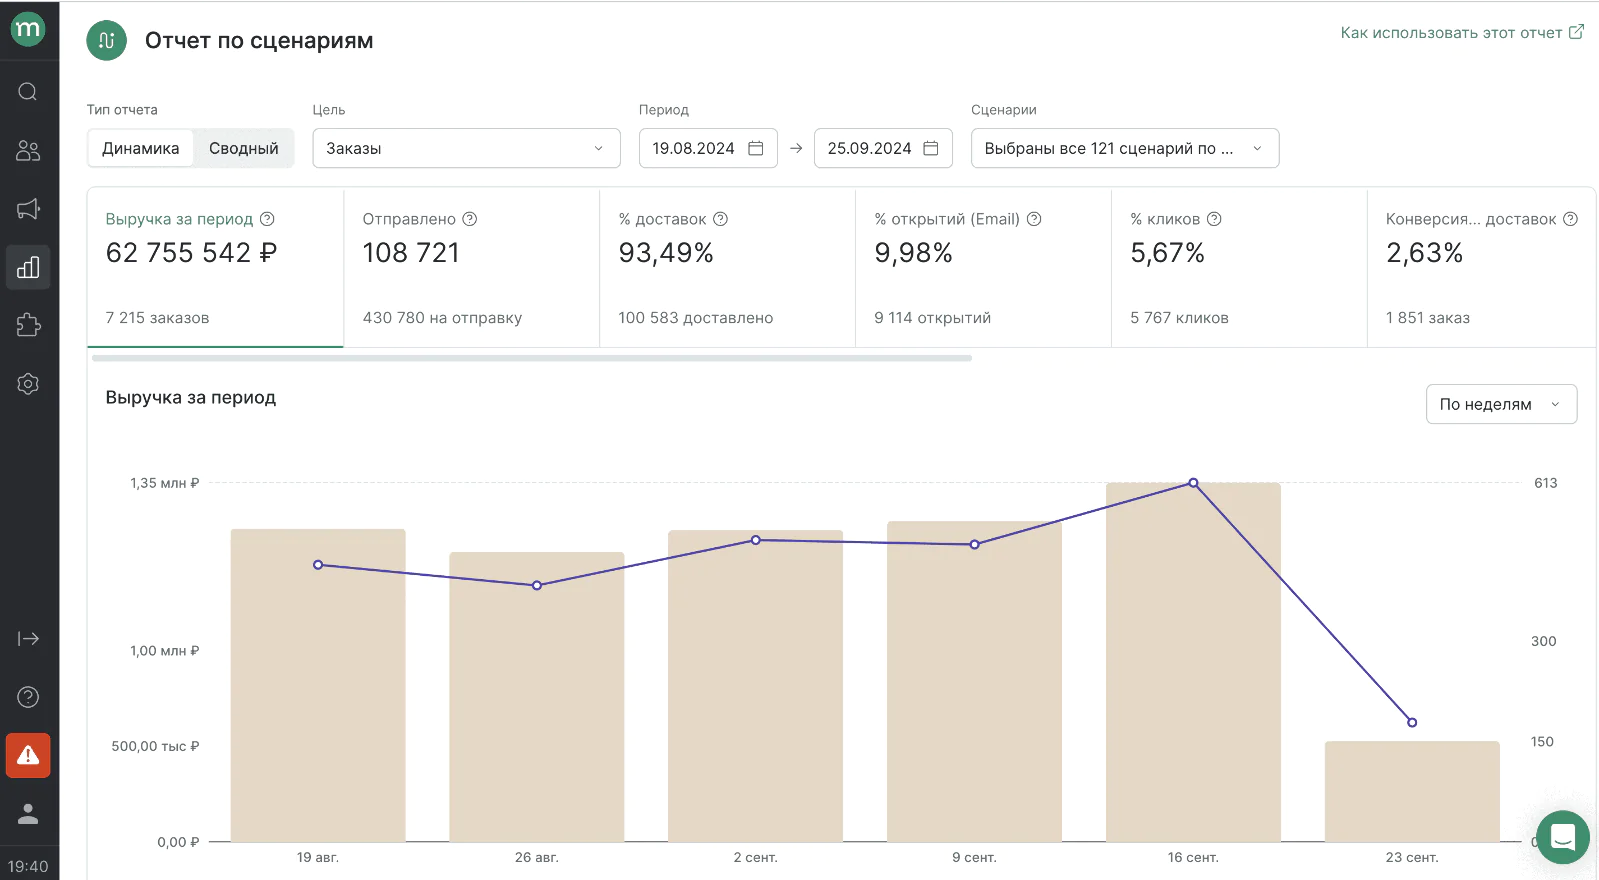Viewport: 1599px width, 880px height.
Task: Show help tooltip for Выручка за период
Action: (267, 219)
